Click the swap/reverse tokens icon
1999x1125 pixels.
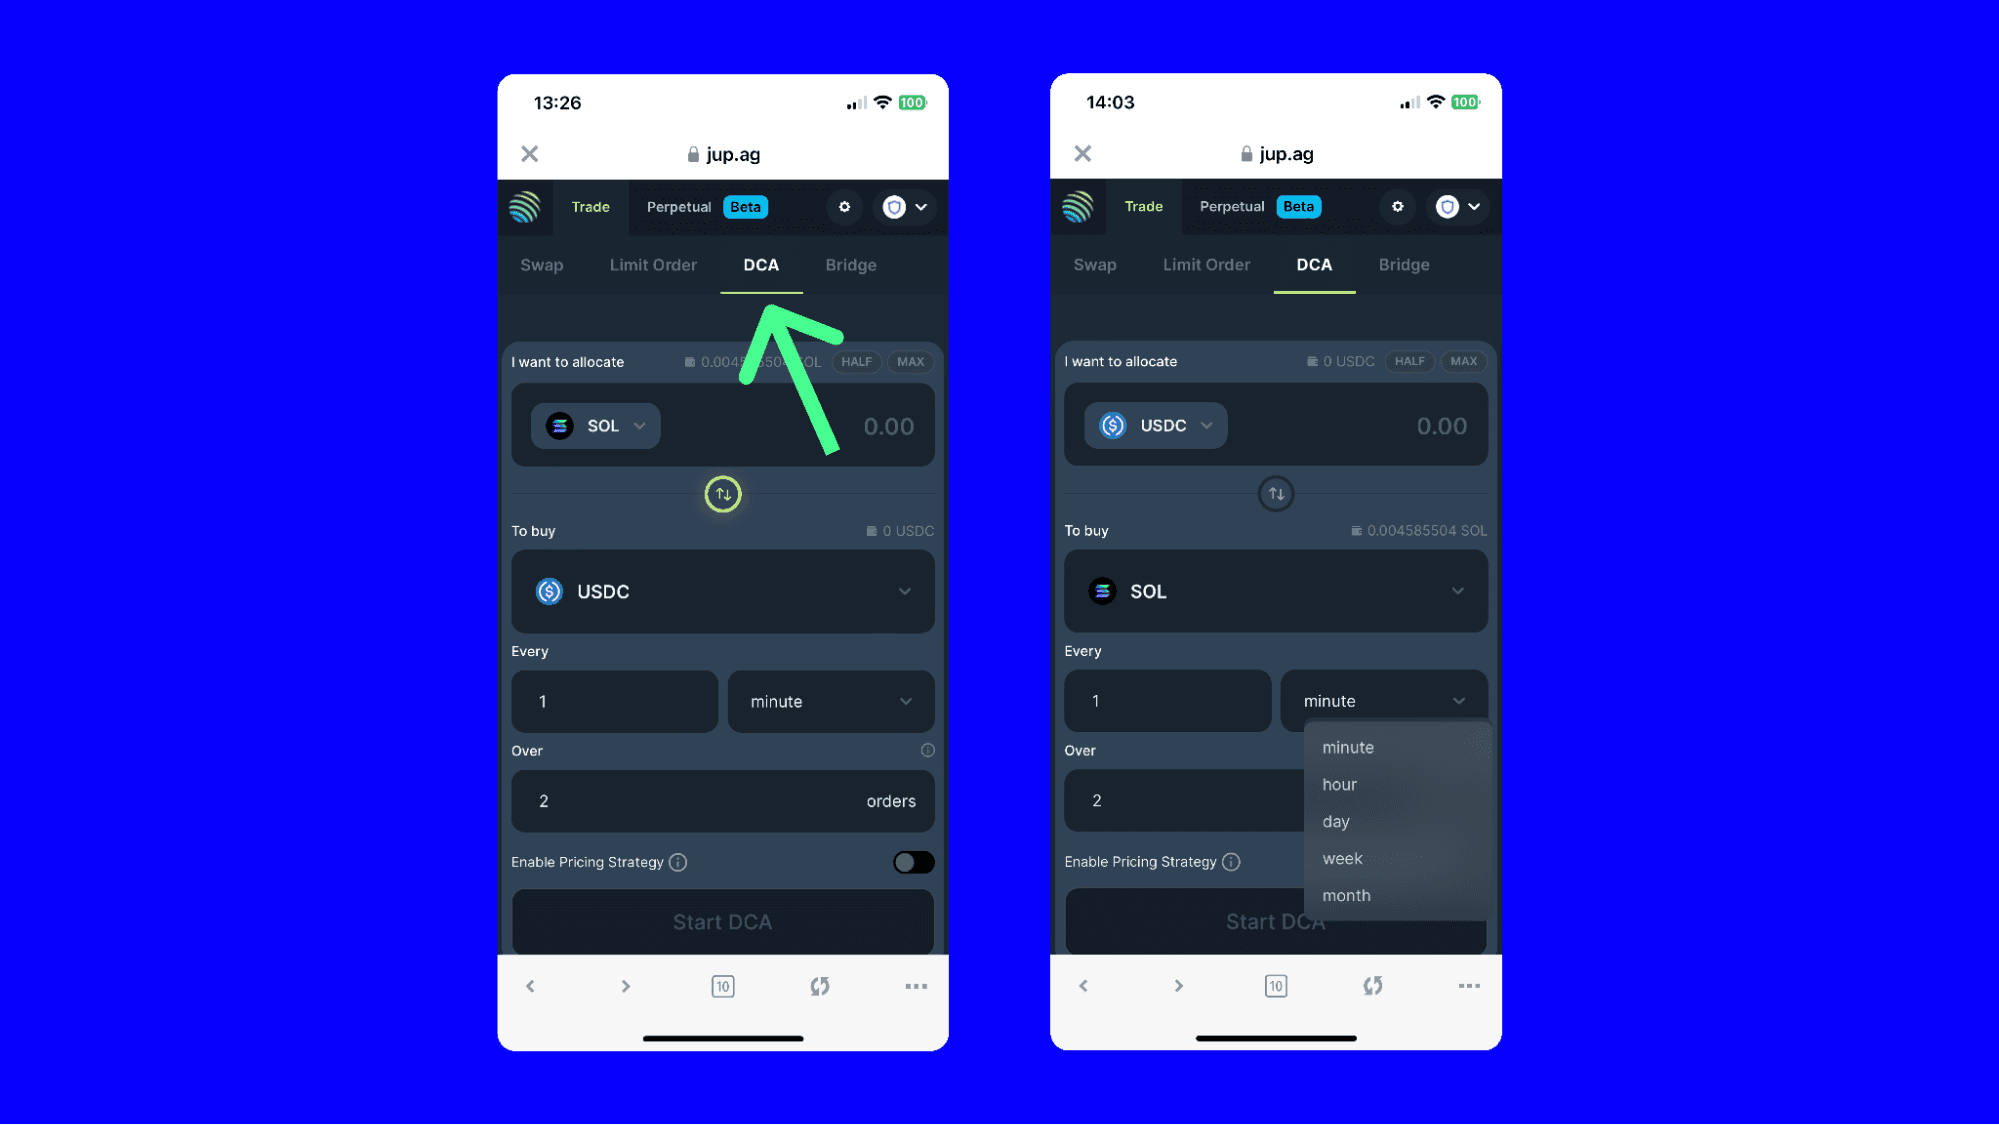(x=724, y=493)
